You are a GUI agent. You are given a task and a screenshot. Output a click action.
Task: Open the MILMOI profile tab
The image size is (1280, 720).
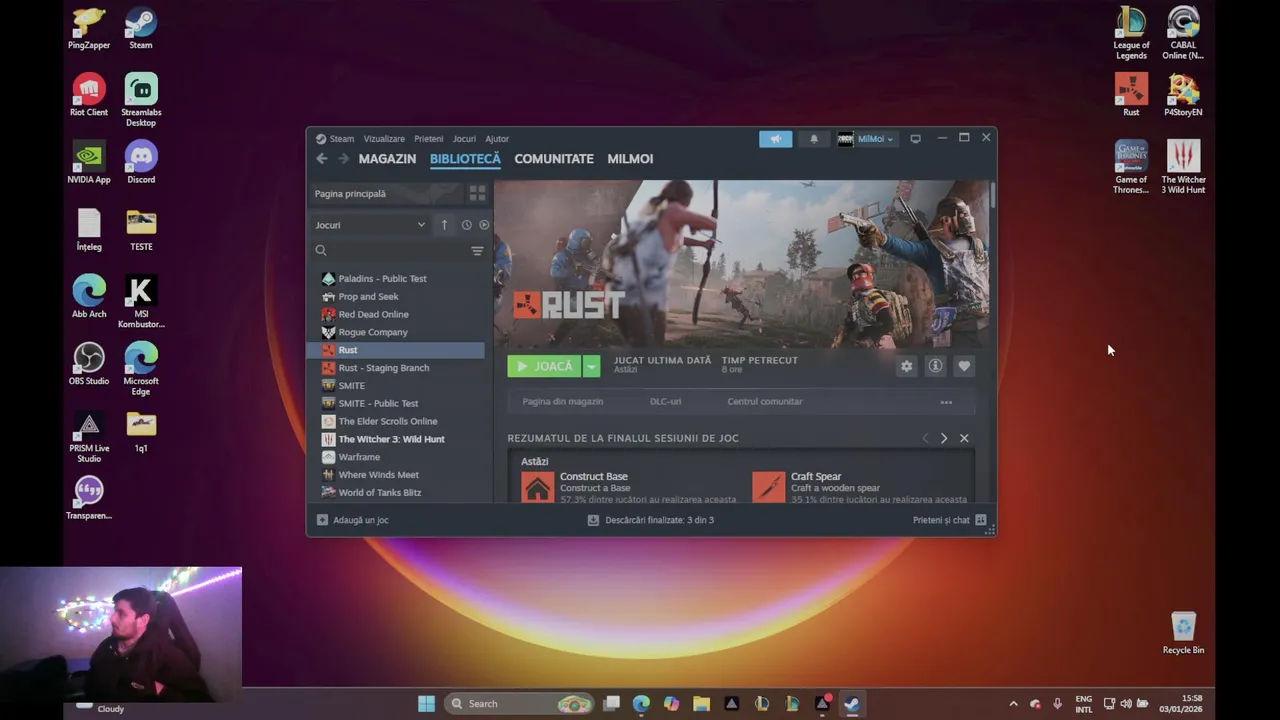coord(630,159)
